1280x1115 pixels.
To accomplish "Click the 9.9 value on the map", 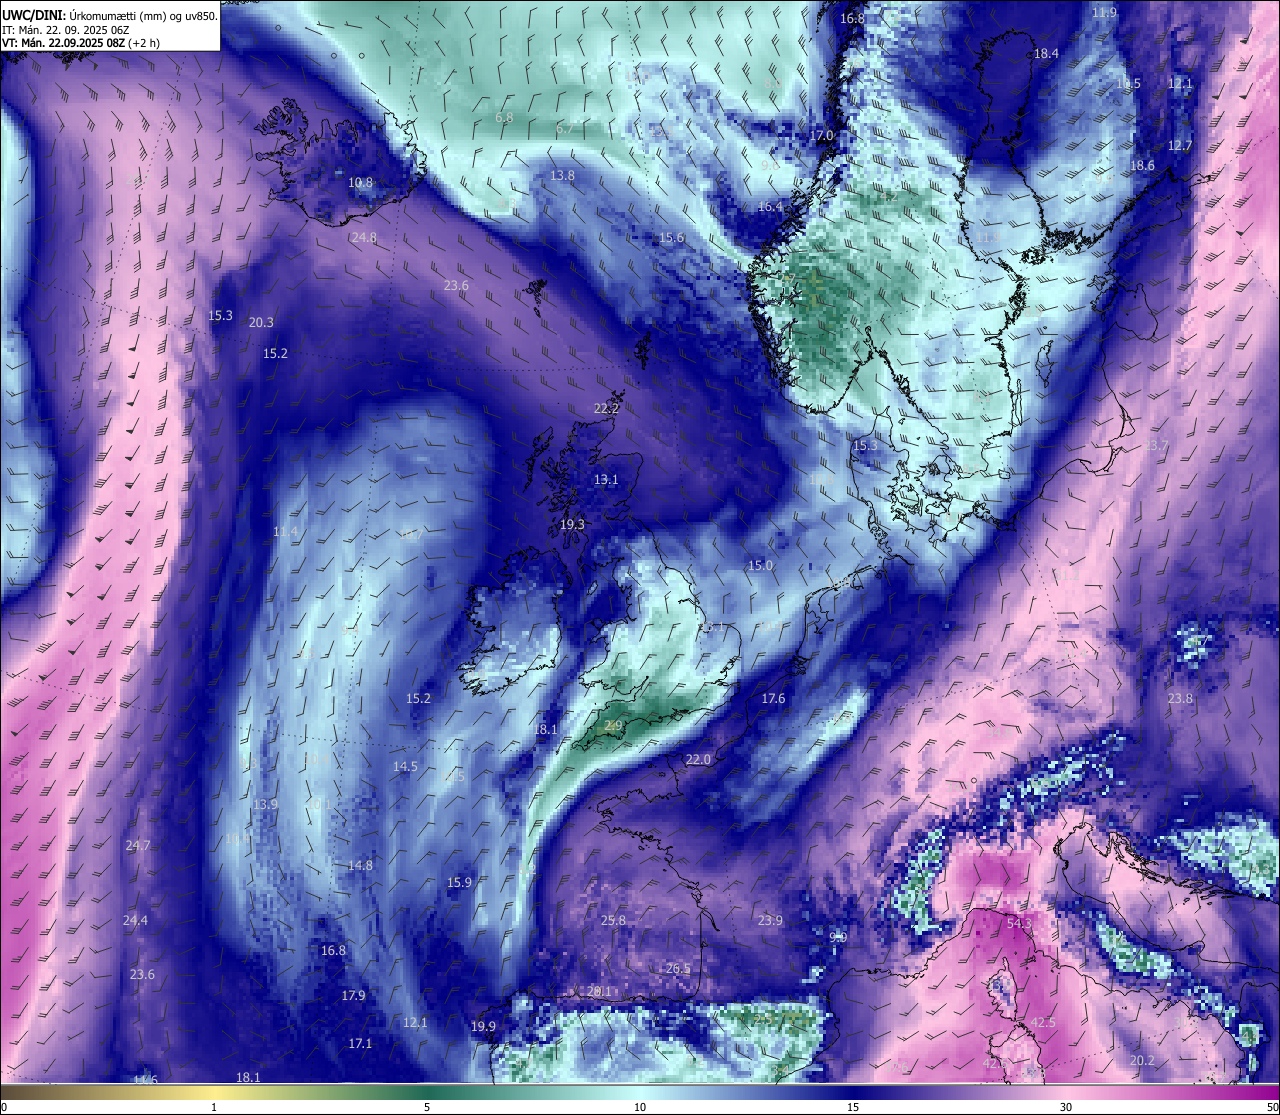I will coord(838,938).
